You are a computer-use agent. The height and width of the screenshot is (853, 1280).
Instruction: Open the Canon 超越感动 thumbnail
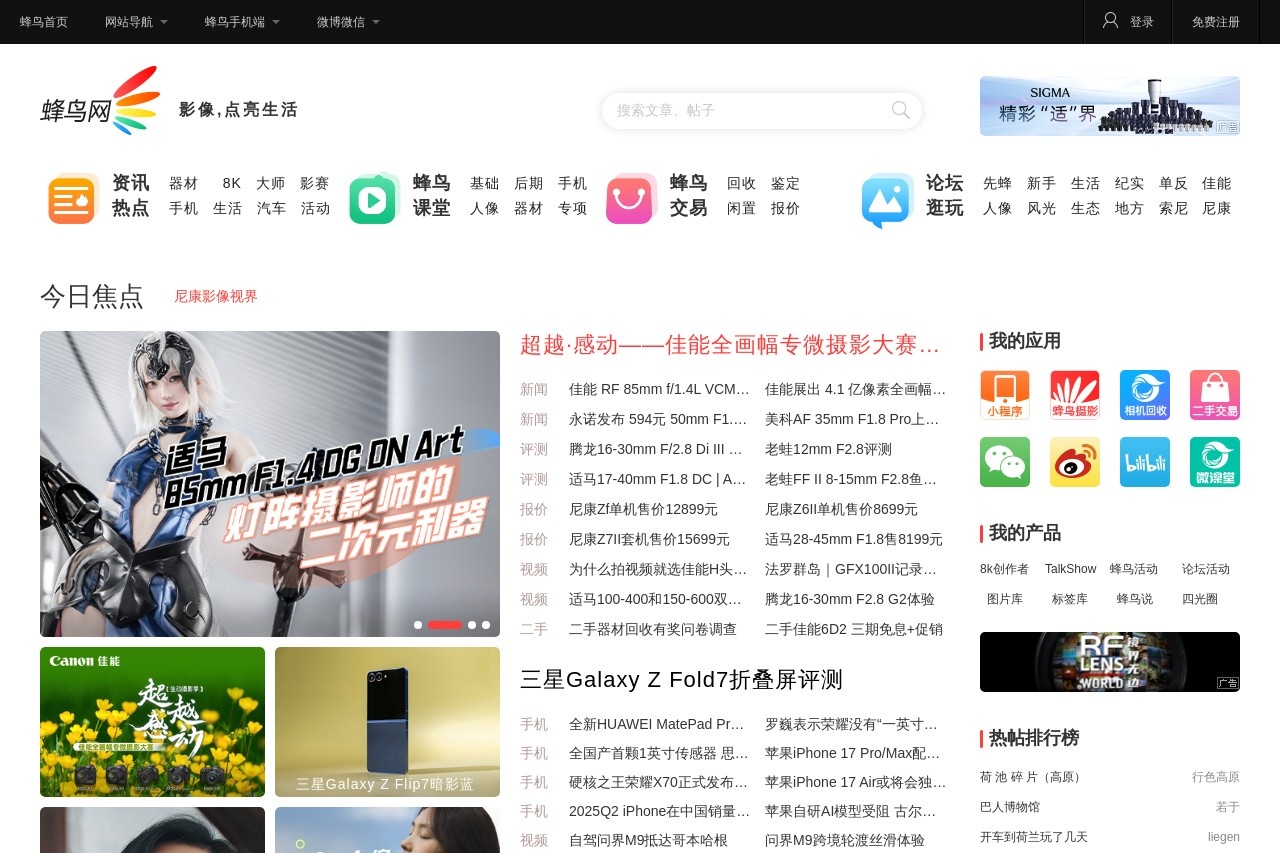point(152,722)
